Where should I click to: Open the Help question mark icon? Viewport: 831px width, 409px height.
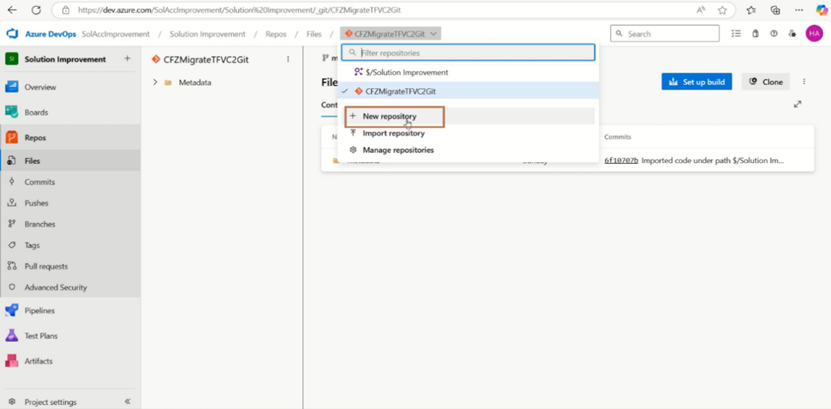[x=774, y=33]
